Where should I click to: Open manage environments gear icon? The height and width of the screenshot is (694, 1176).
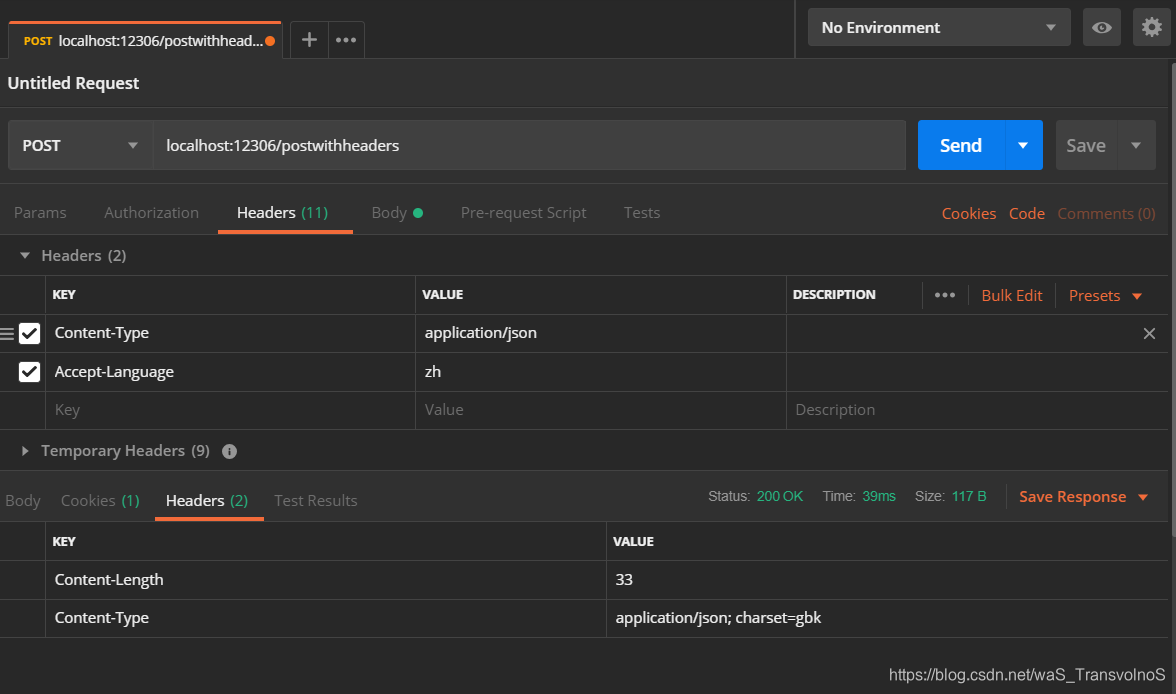tap(1151, 28)
